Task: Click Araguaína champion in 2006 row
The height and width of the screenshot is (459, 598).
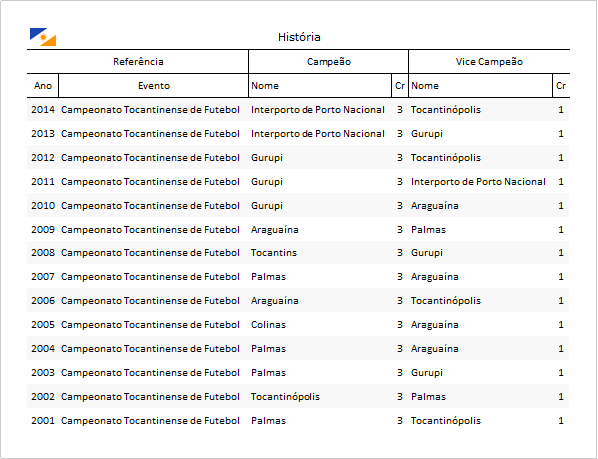Action: coord(274,301)
